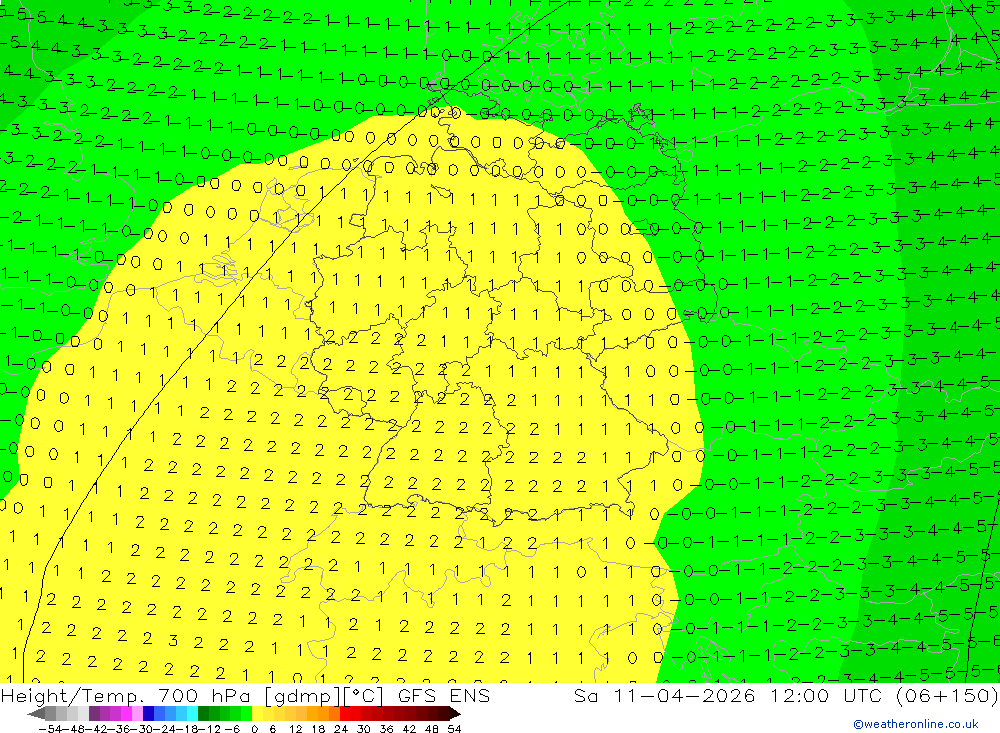Click the '54' scale label at the right end
The height and width of the screenshot is (733, 1000).
454,729
